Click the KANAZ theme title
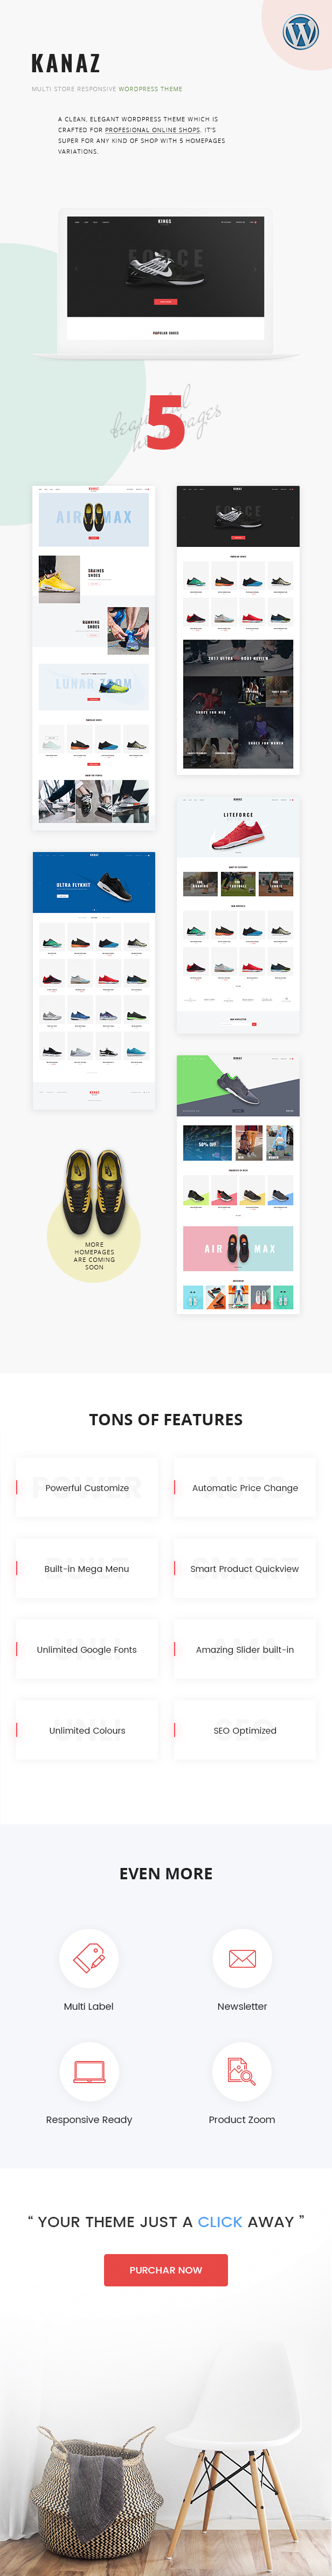This screenshot has width=332, height=2576. pyautogui.click(x=66, y=64)
